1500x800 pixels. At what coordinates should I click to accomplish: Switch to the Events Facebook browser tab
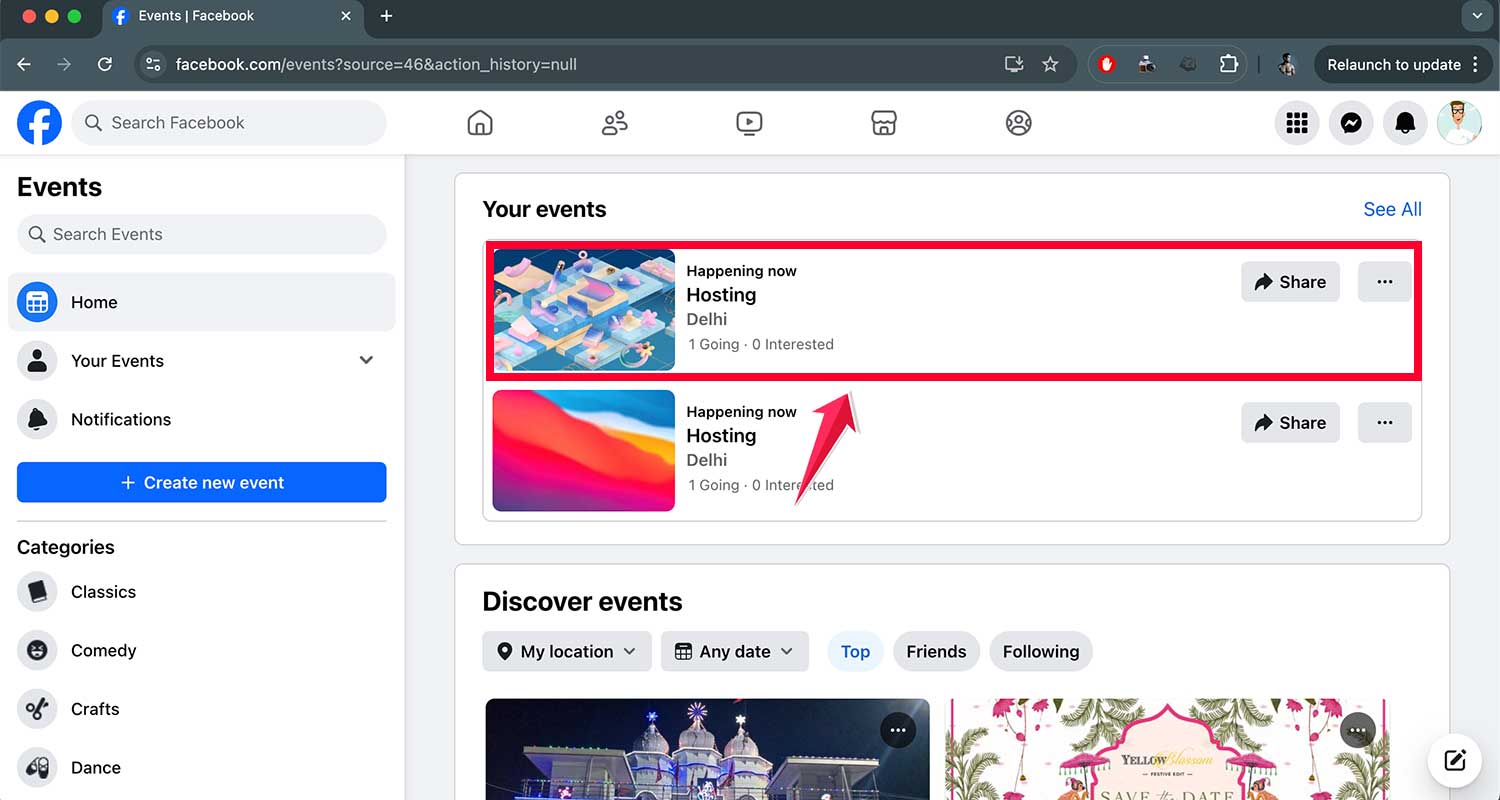(220, 16)
